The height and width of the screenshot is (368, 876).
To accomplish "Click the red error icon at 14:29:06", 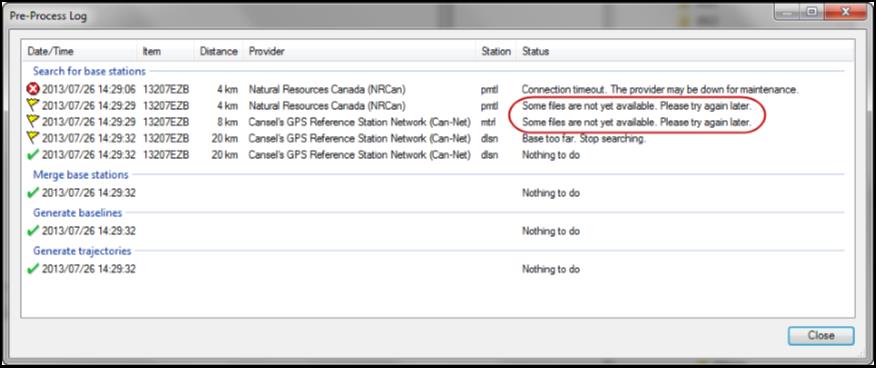I will [32, 89].
